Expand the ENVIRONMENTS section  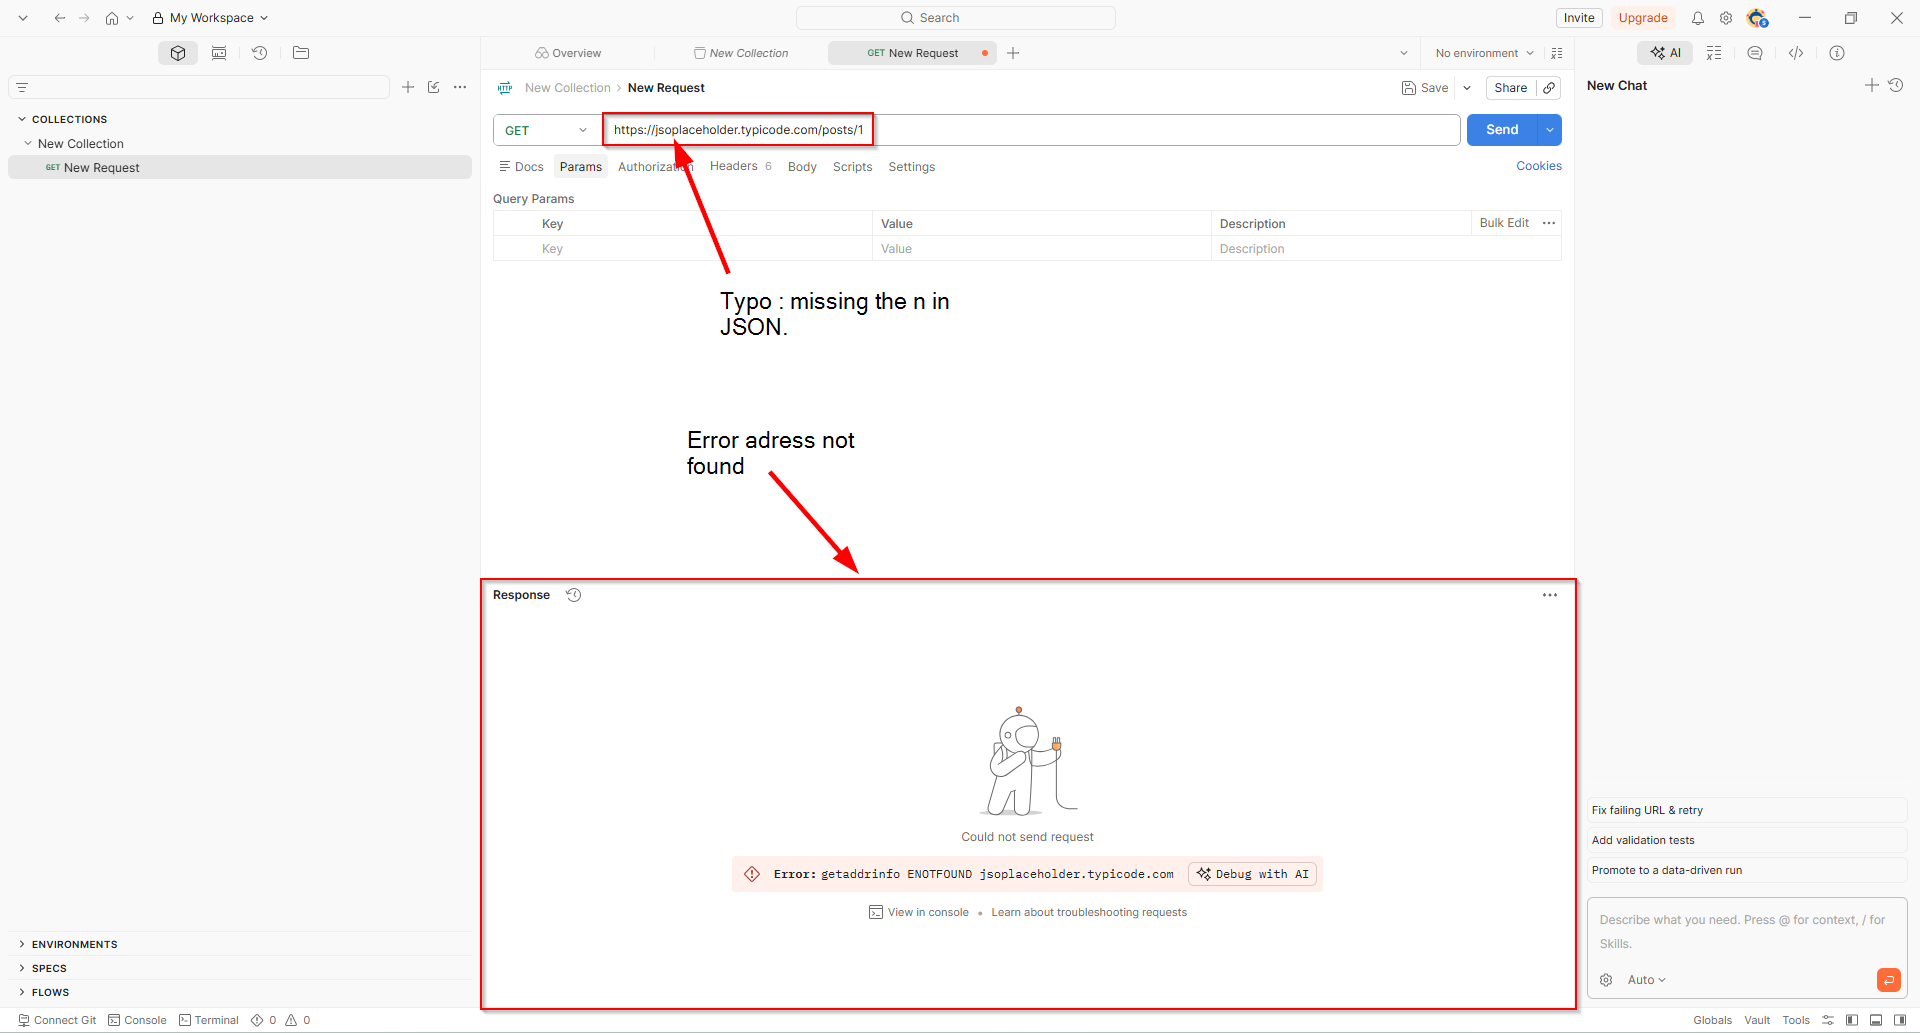(22, 944)
